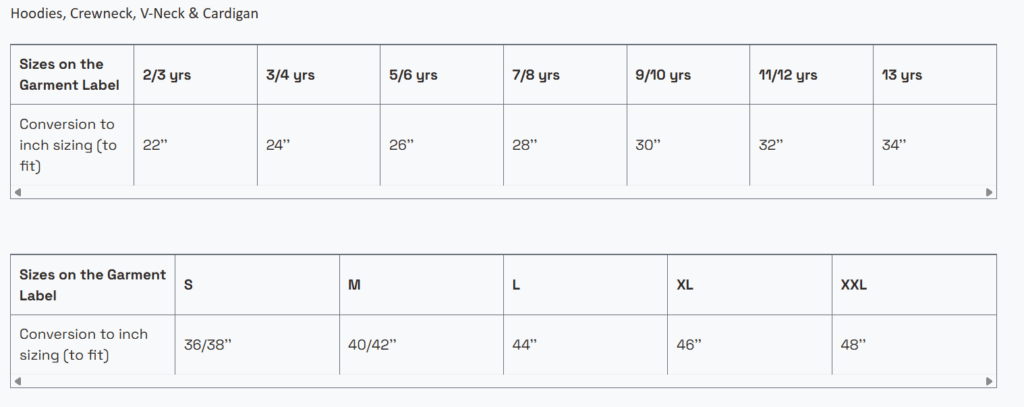Click the 28" inch sizing cell

524,145
